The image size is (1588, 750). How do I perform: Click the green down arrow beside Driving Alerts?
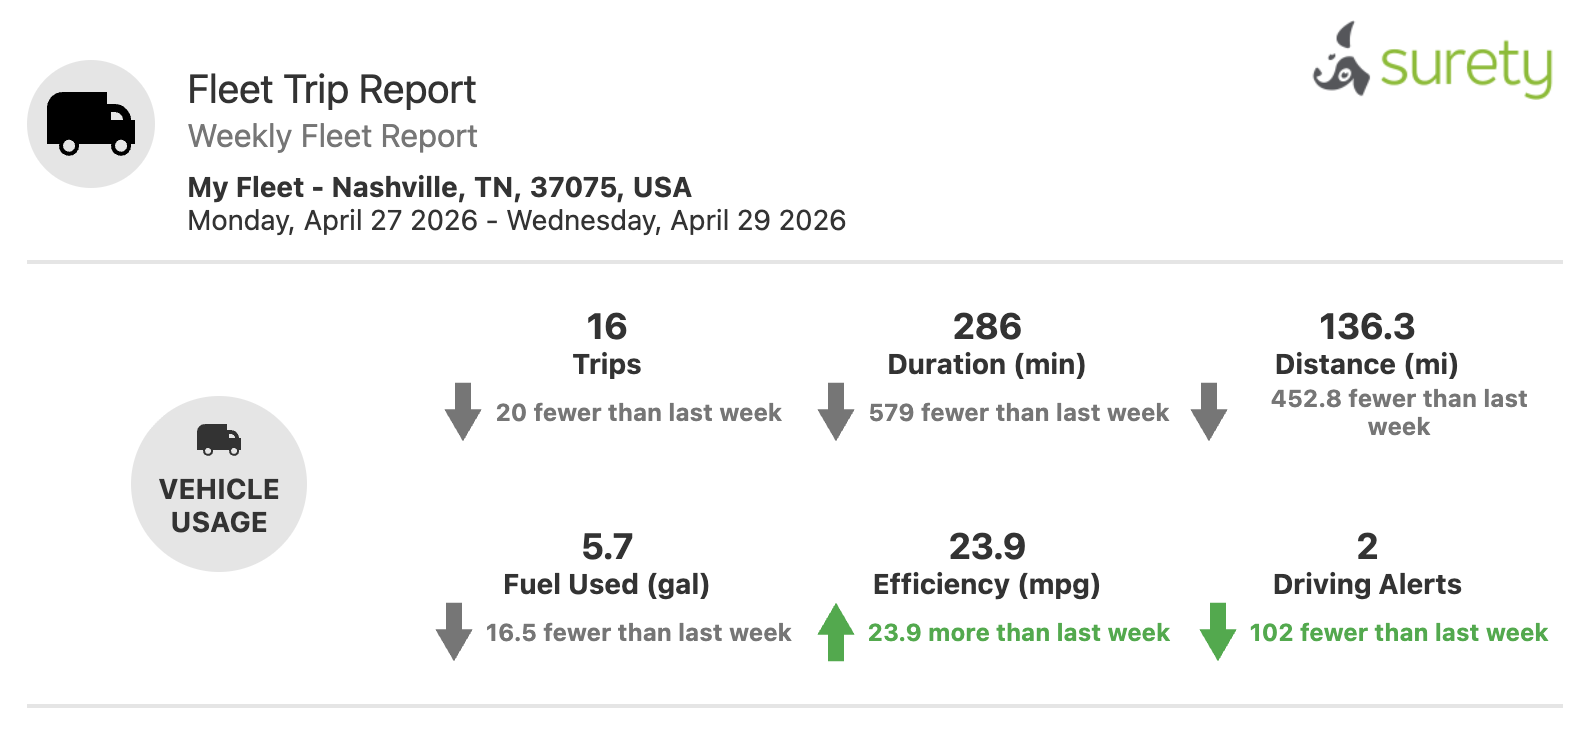[x=1218, y=631]
